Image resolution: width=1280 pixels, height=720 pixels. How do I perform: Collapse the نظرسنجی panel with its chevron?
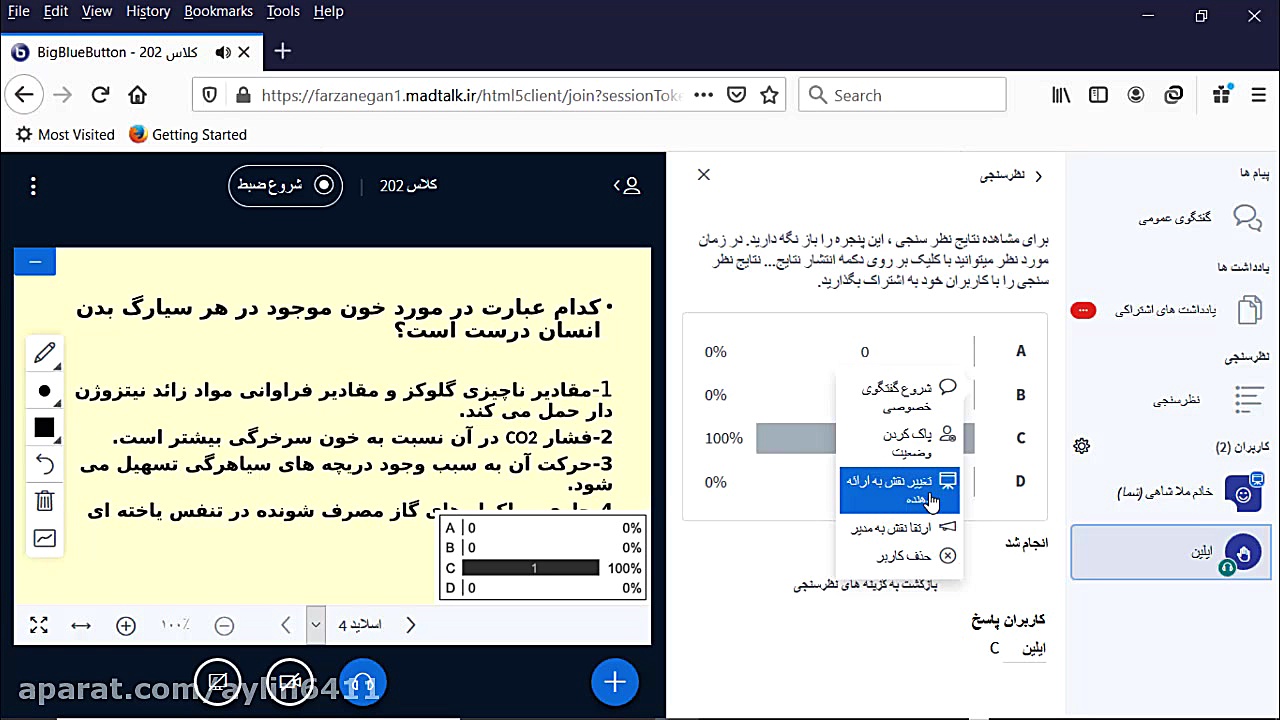point(1038,175)
